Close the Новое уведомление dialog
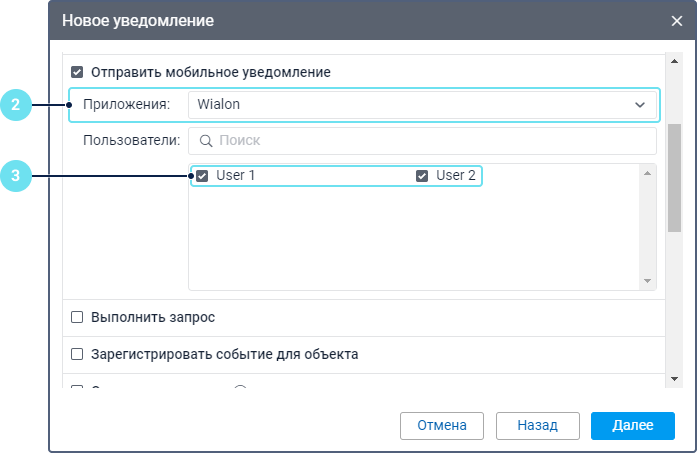The image size is (697, 453). pyautogui.click(x=677, y=20)
